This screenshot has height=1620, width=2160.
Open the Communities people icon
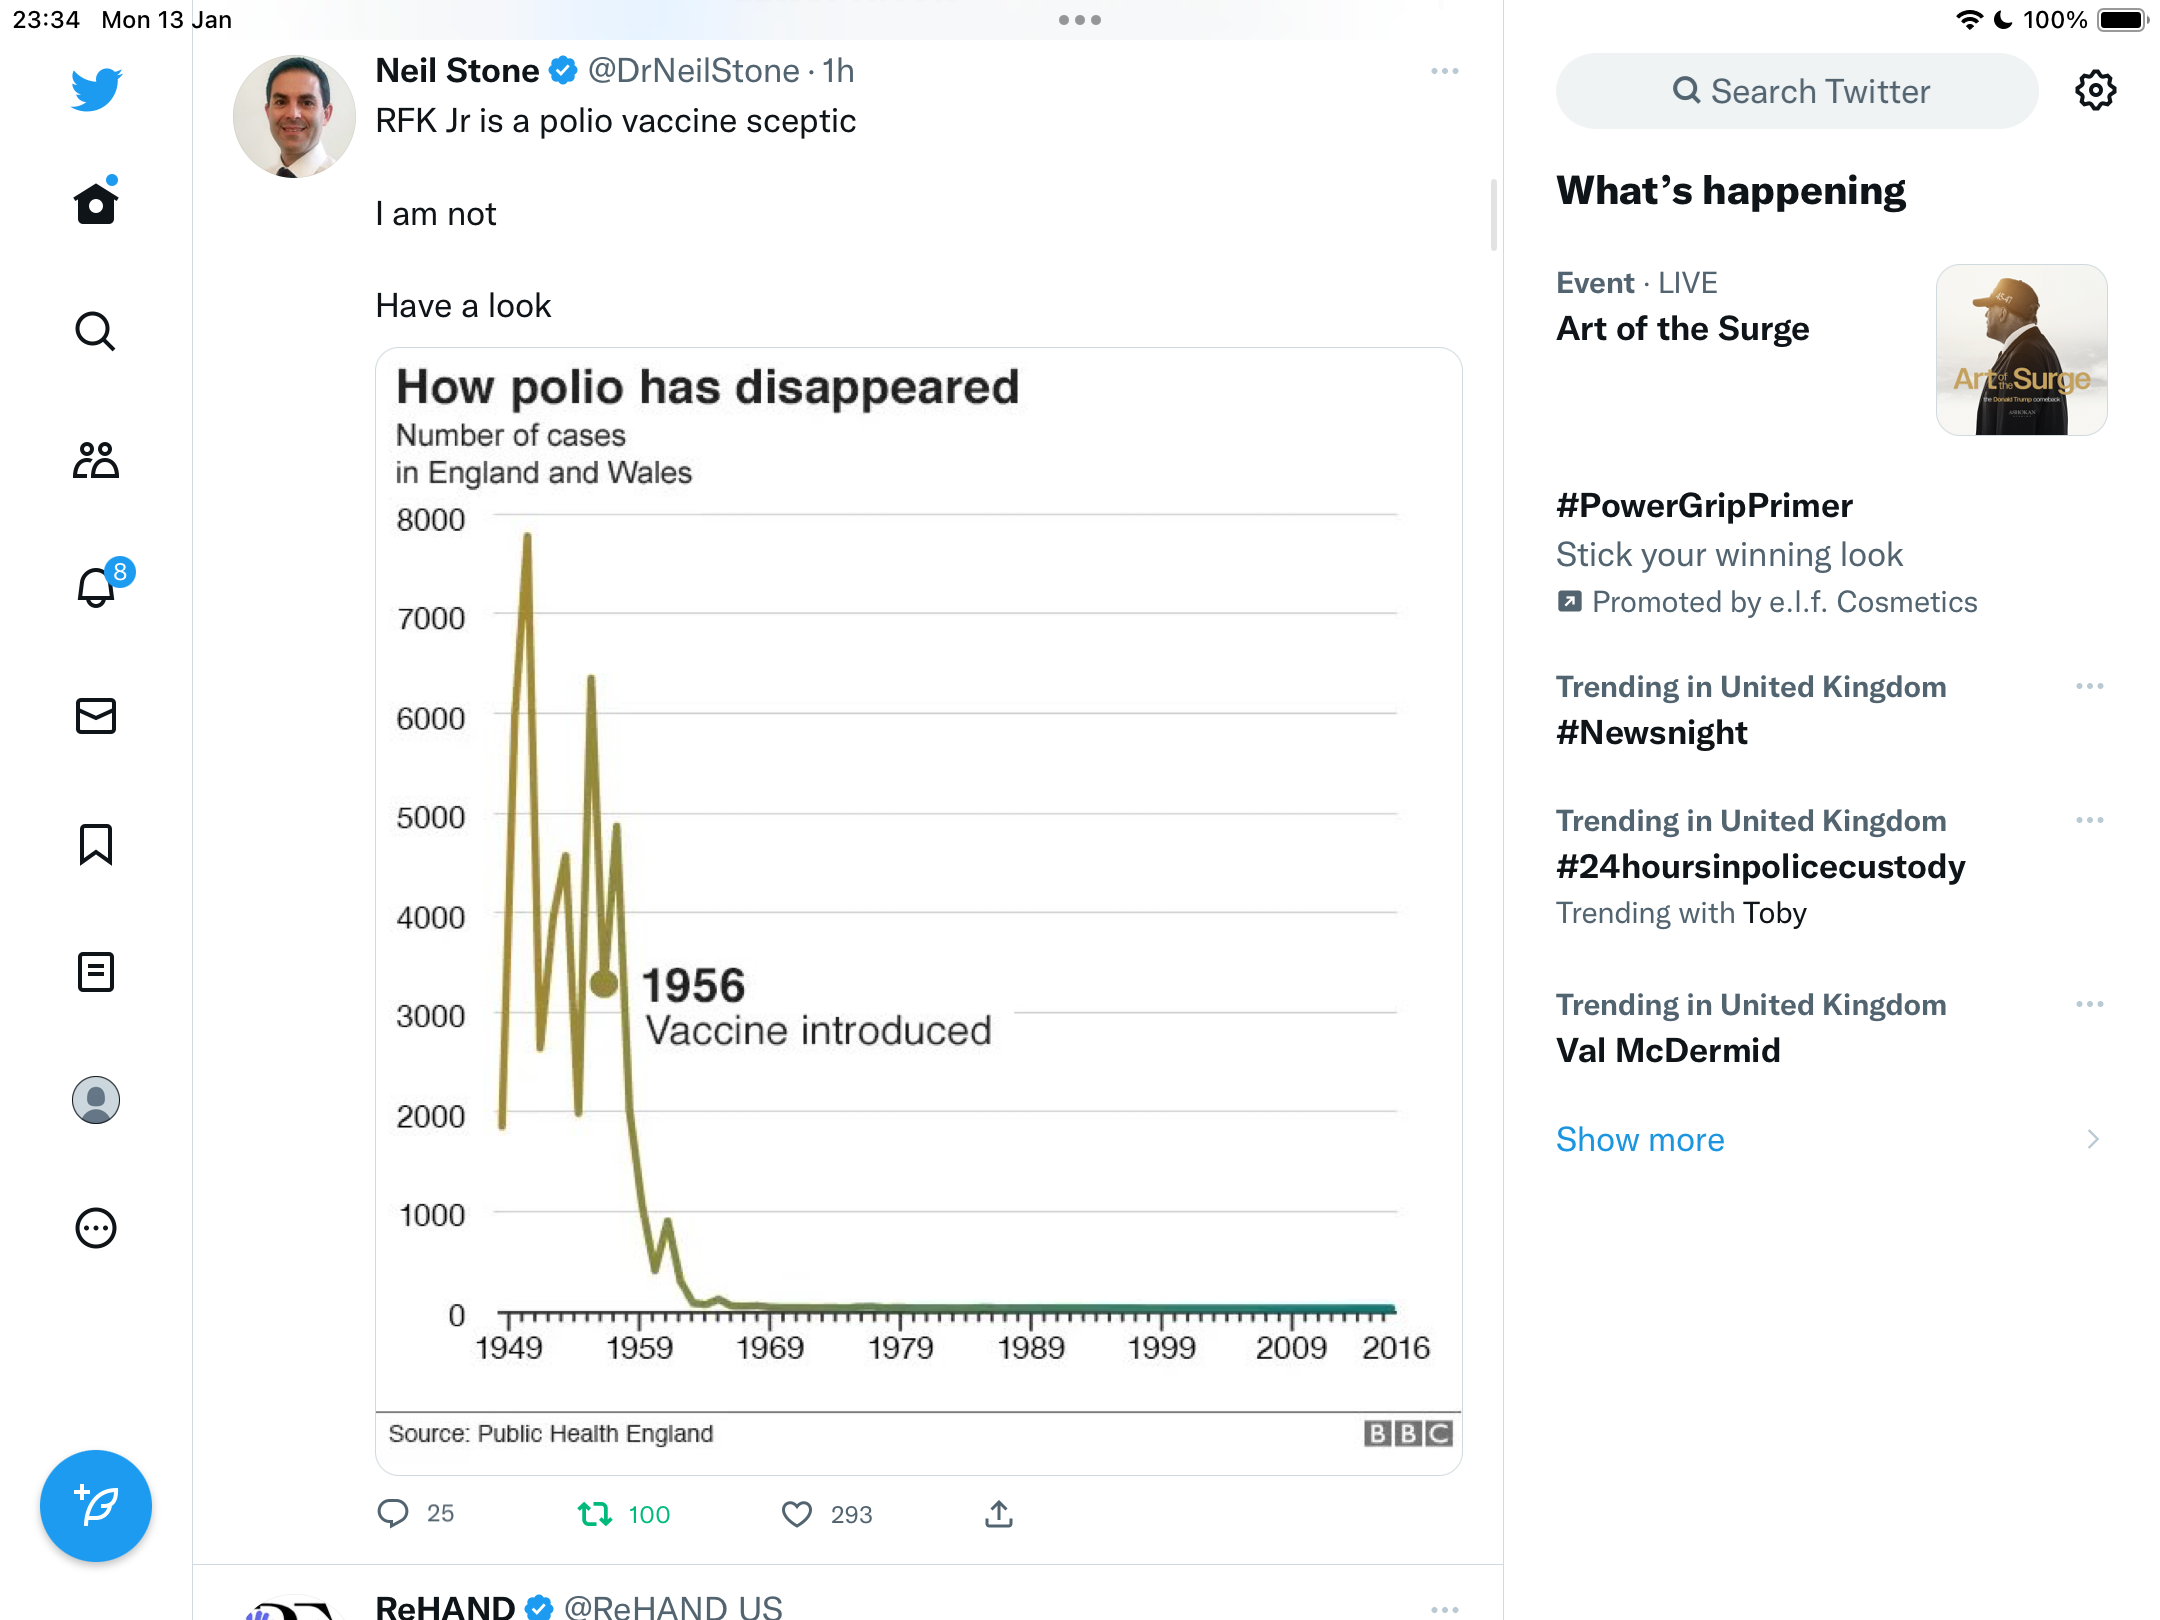coord(96,460)
